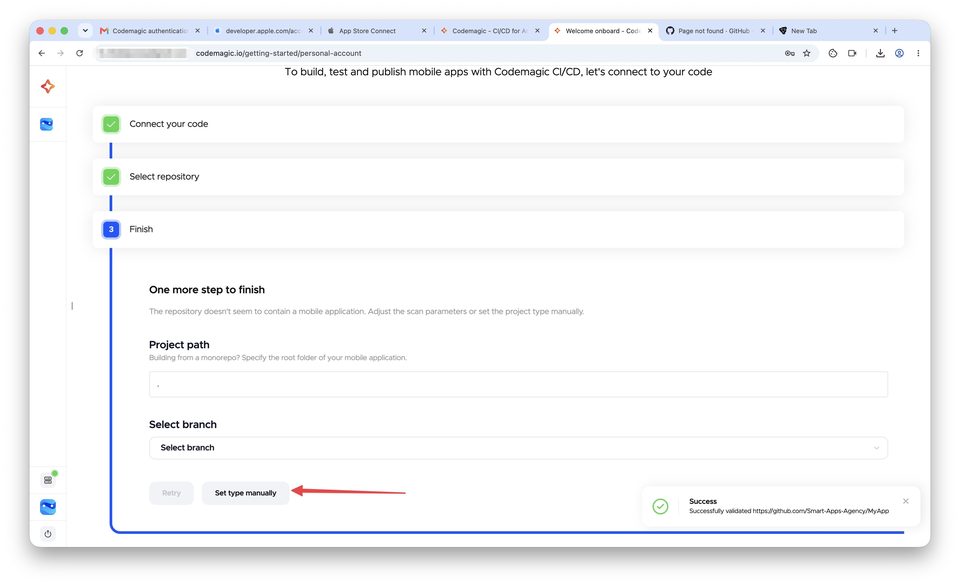Image resolution: width=960 pixels, height=586 pixels.
Task: Expand the Connect your code step
Action: (x=498, y=124)
